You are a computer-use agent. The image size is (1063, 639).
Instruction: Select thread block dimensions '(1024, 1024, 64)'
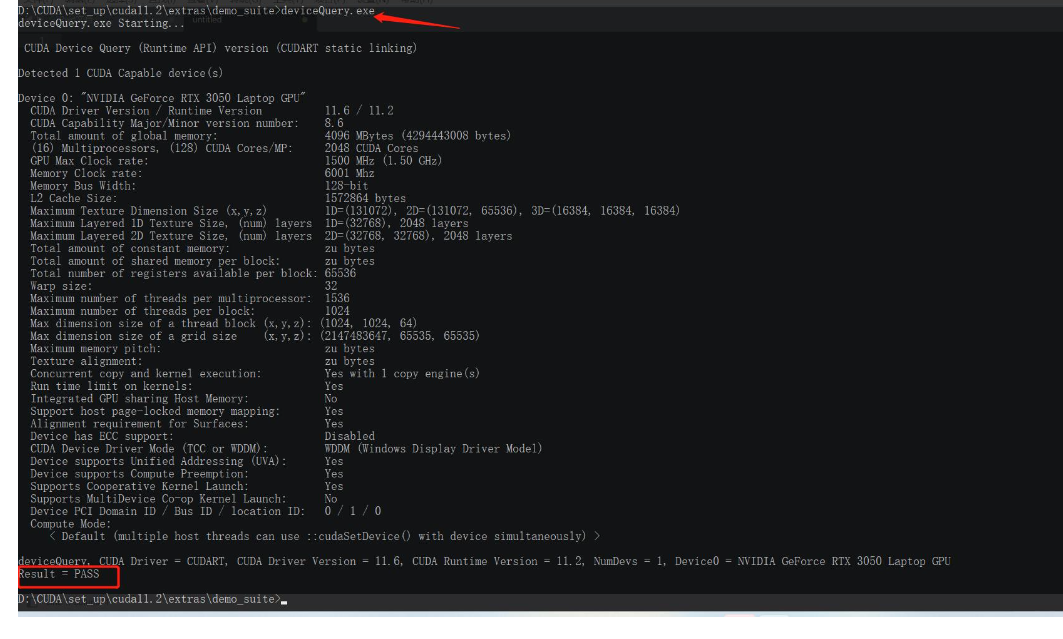click(x=368, y=324)
